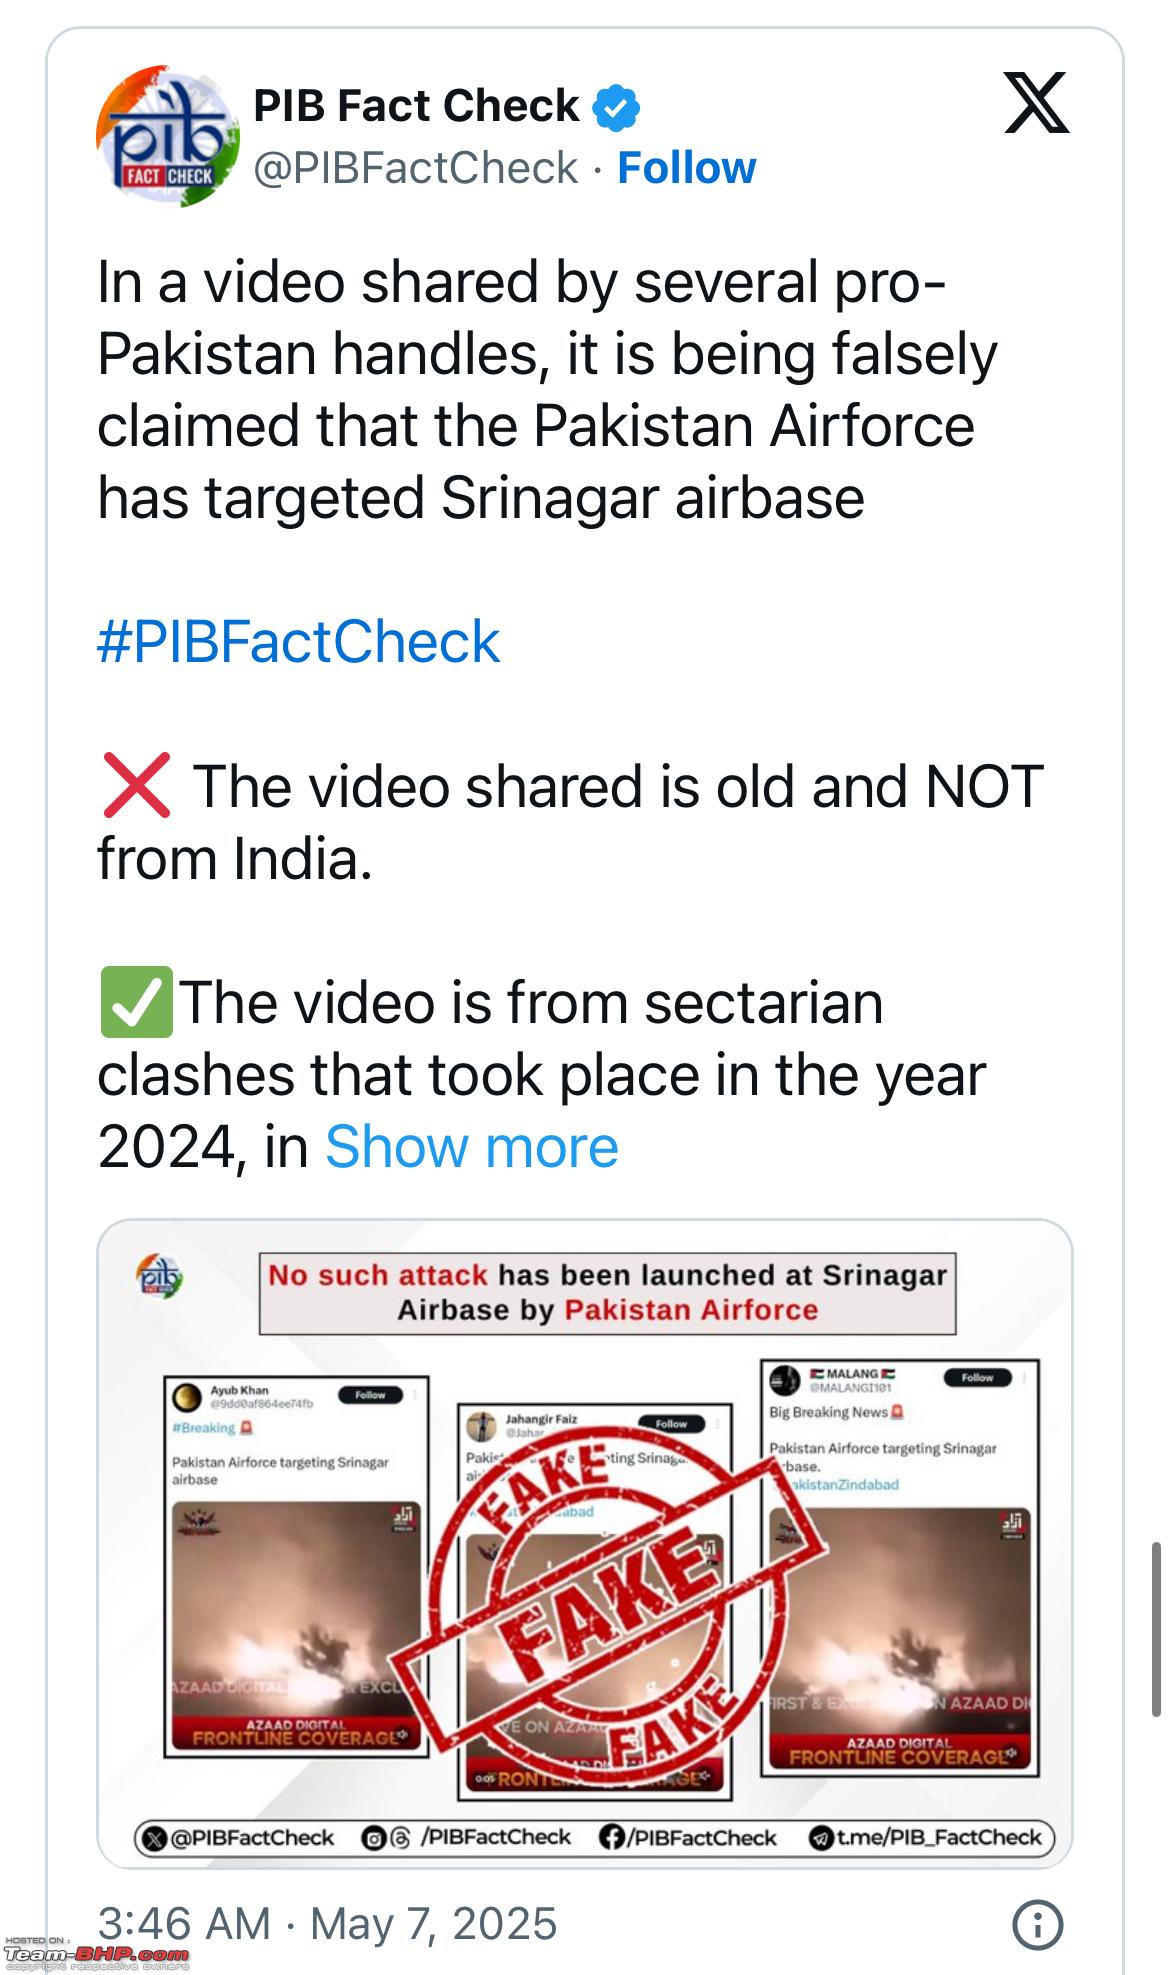The width and height of the screenshot is (1170, 1975).
Task: Click the blue verified badge
Action: click(x=617, y=108)
